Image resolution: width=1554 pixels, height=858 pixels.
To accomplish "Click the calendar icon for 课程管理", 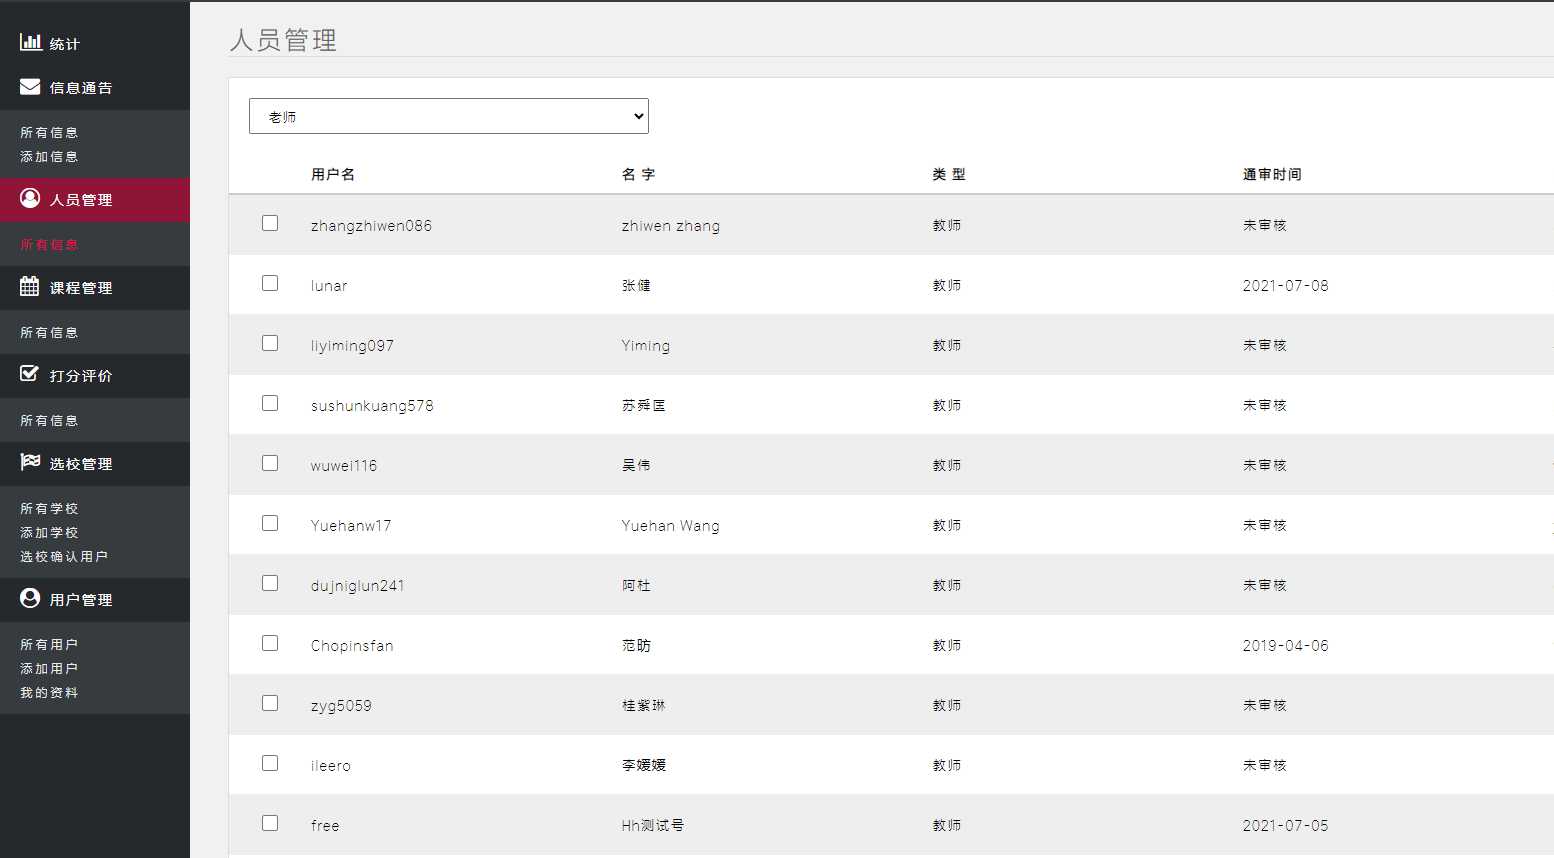I will coord(30,286).
